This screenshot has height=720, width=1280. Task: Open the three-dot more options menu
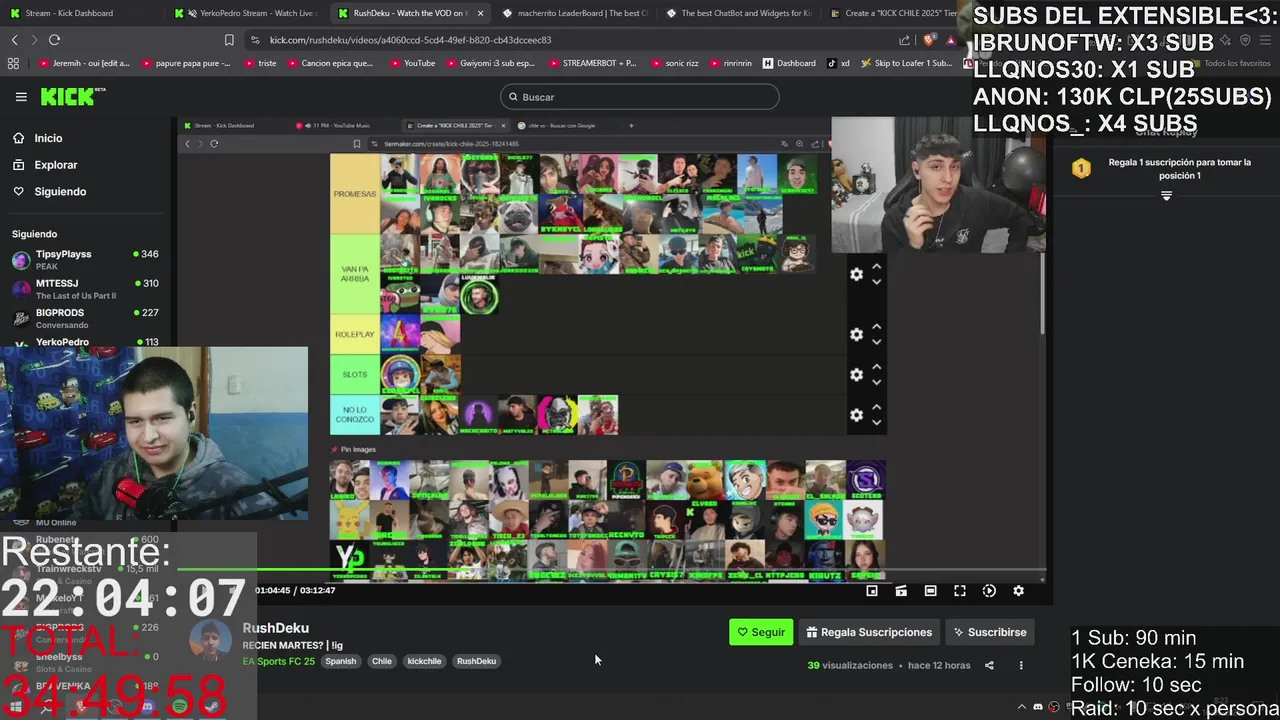[1021, 665]
